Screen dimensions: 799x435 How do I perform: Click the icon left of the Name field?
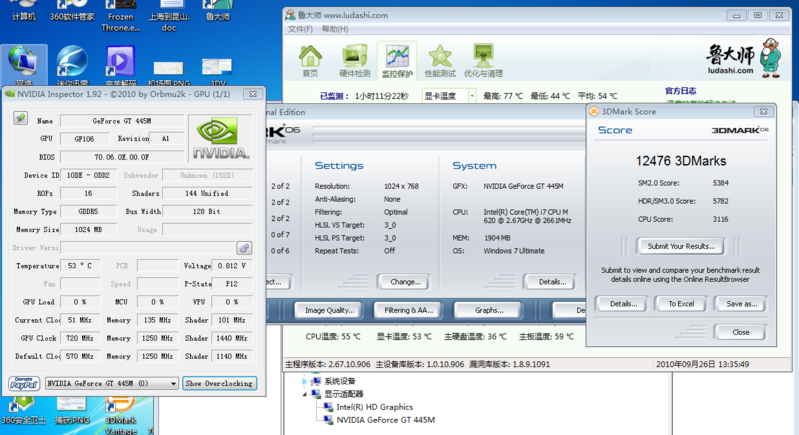pyautogui.click(x=20, y=119)
